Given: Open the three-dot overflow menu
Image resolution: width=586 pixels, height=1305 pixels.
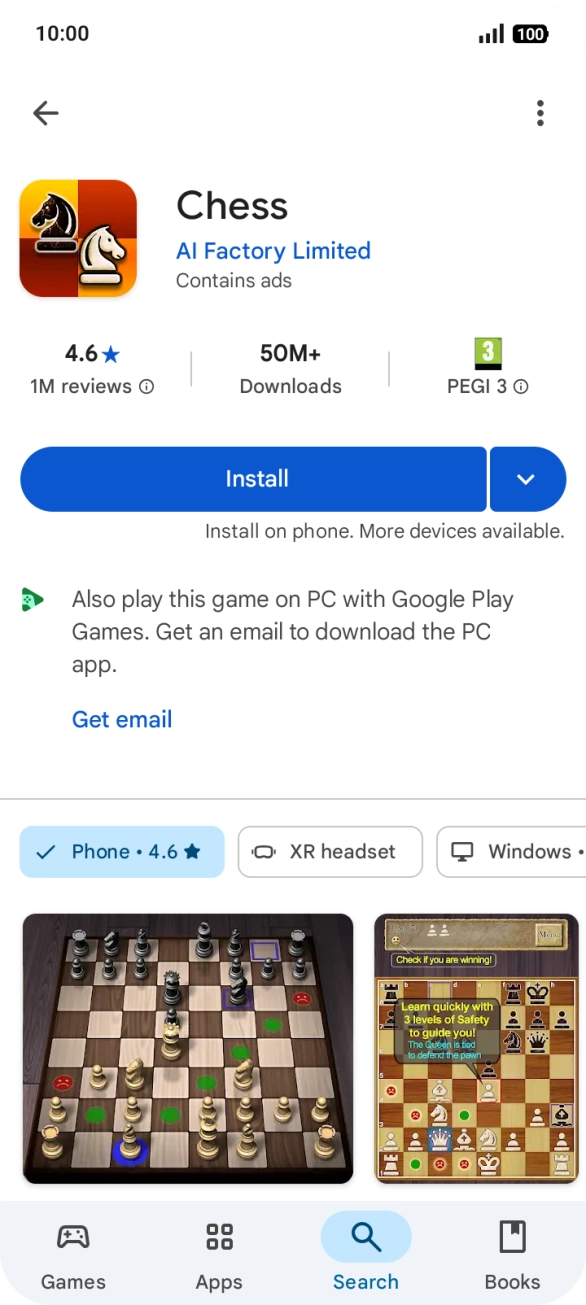Looking at the screenshot, I should 540,113.
